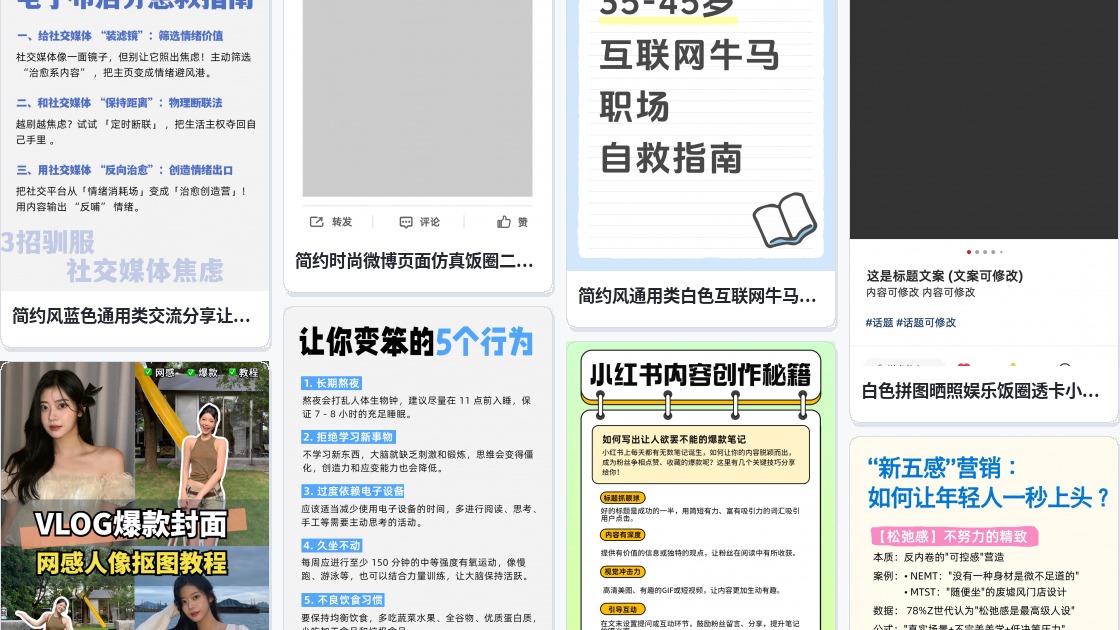Open title 简约风通用类白色互联网牛马...
1120x630 pixels.
click(697, 296)
